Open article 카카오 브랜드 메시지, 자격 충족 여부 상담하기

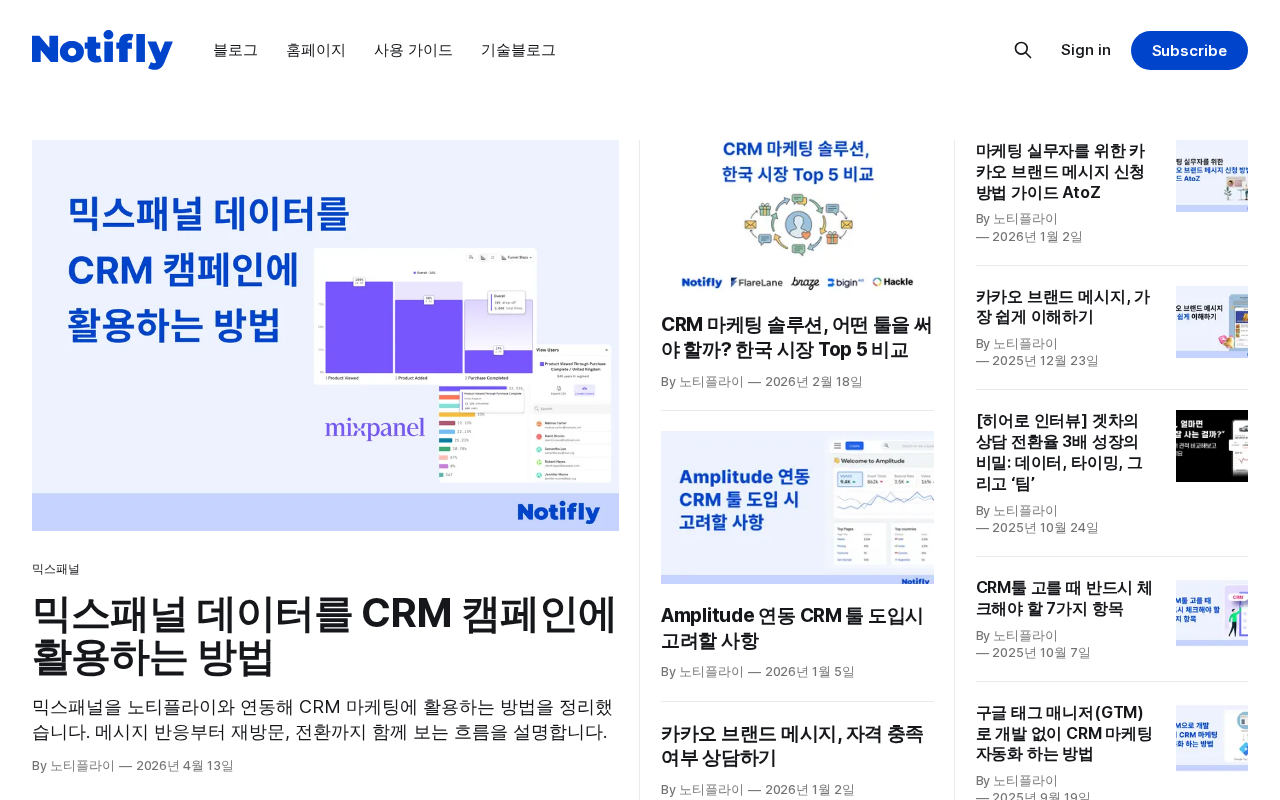click(x=797, y=746)
